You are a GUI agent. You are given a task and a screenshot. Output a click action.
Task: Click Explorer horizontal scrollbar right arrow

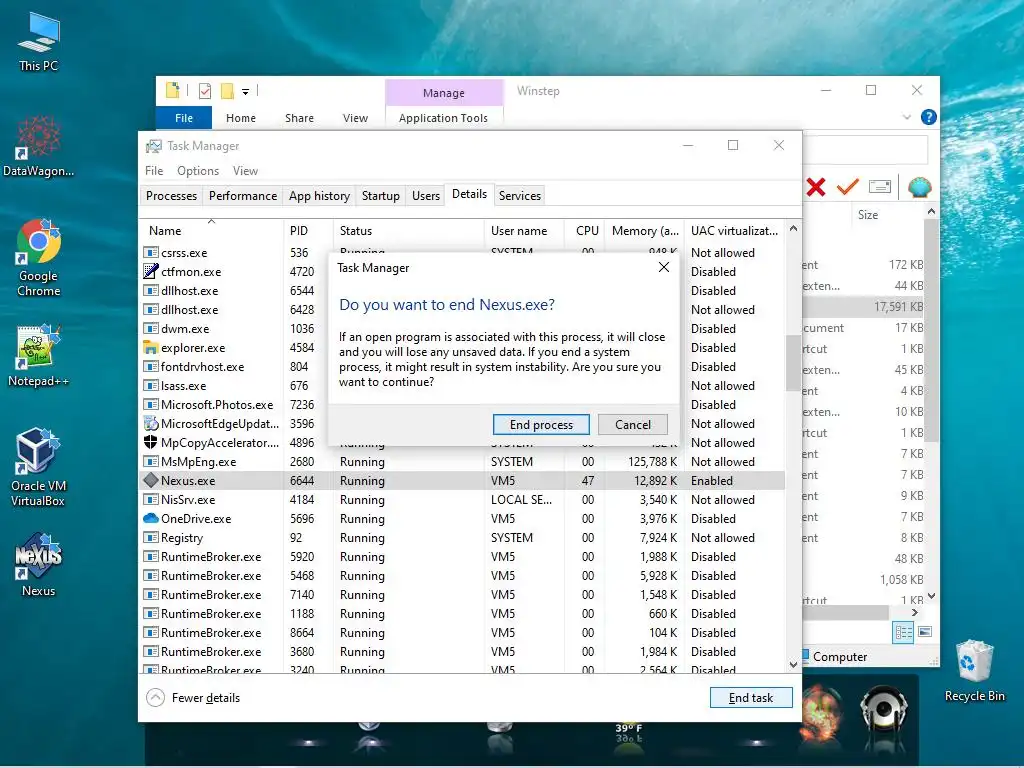tap(914, 613)
